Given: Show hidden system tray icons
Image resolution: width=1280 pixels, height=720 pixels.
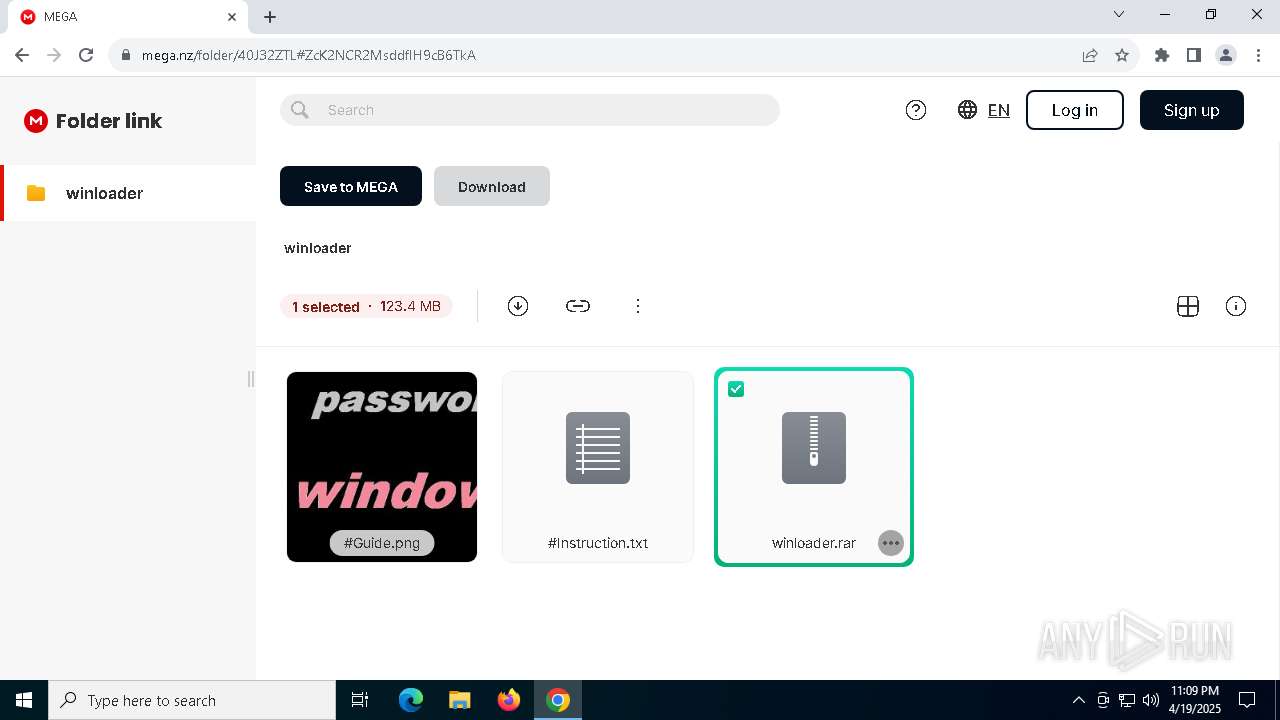Looking at the screenshot, I should point(1078,700).
